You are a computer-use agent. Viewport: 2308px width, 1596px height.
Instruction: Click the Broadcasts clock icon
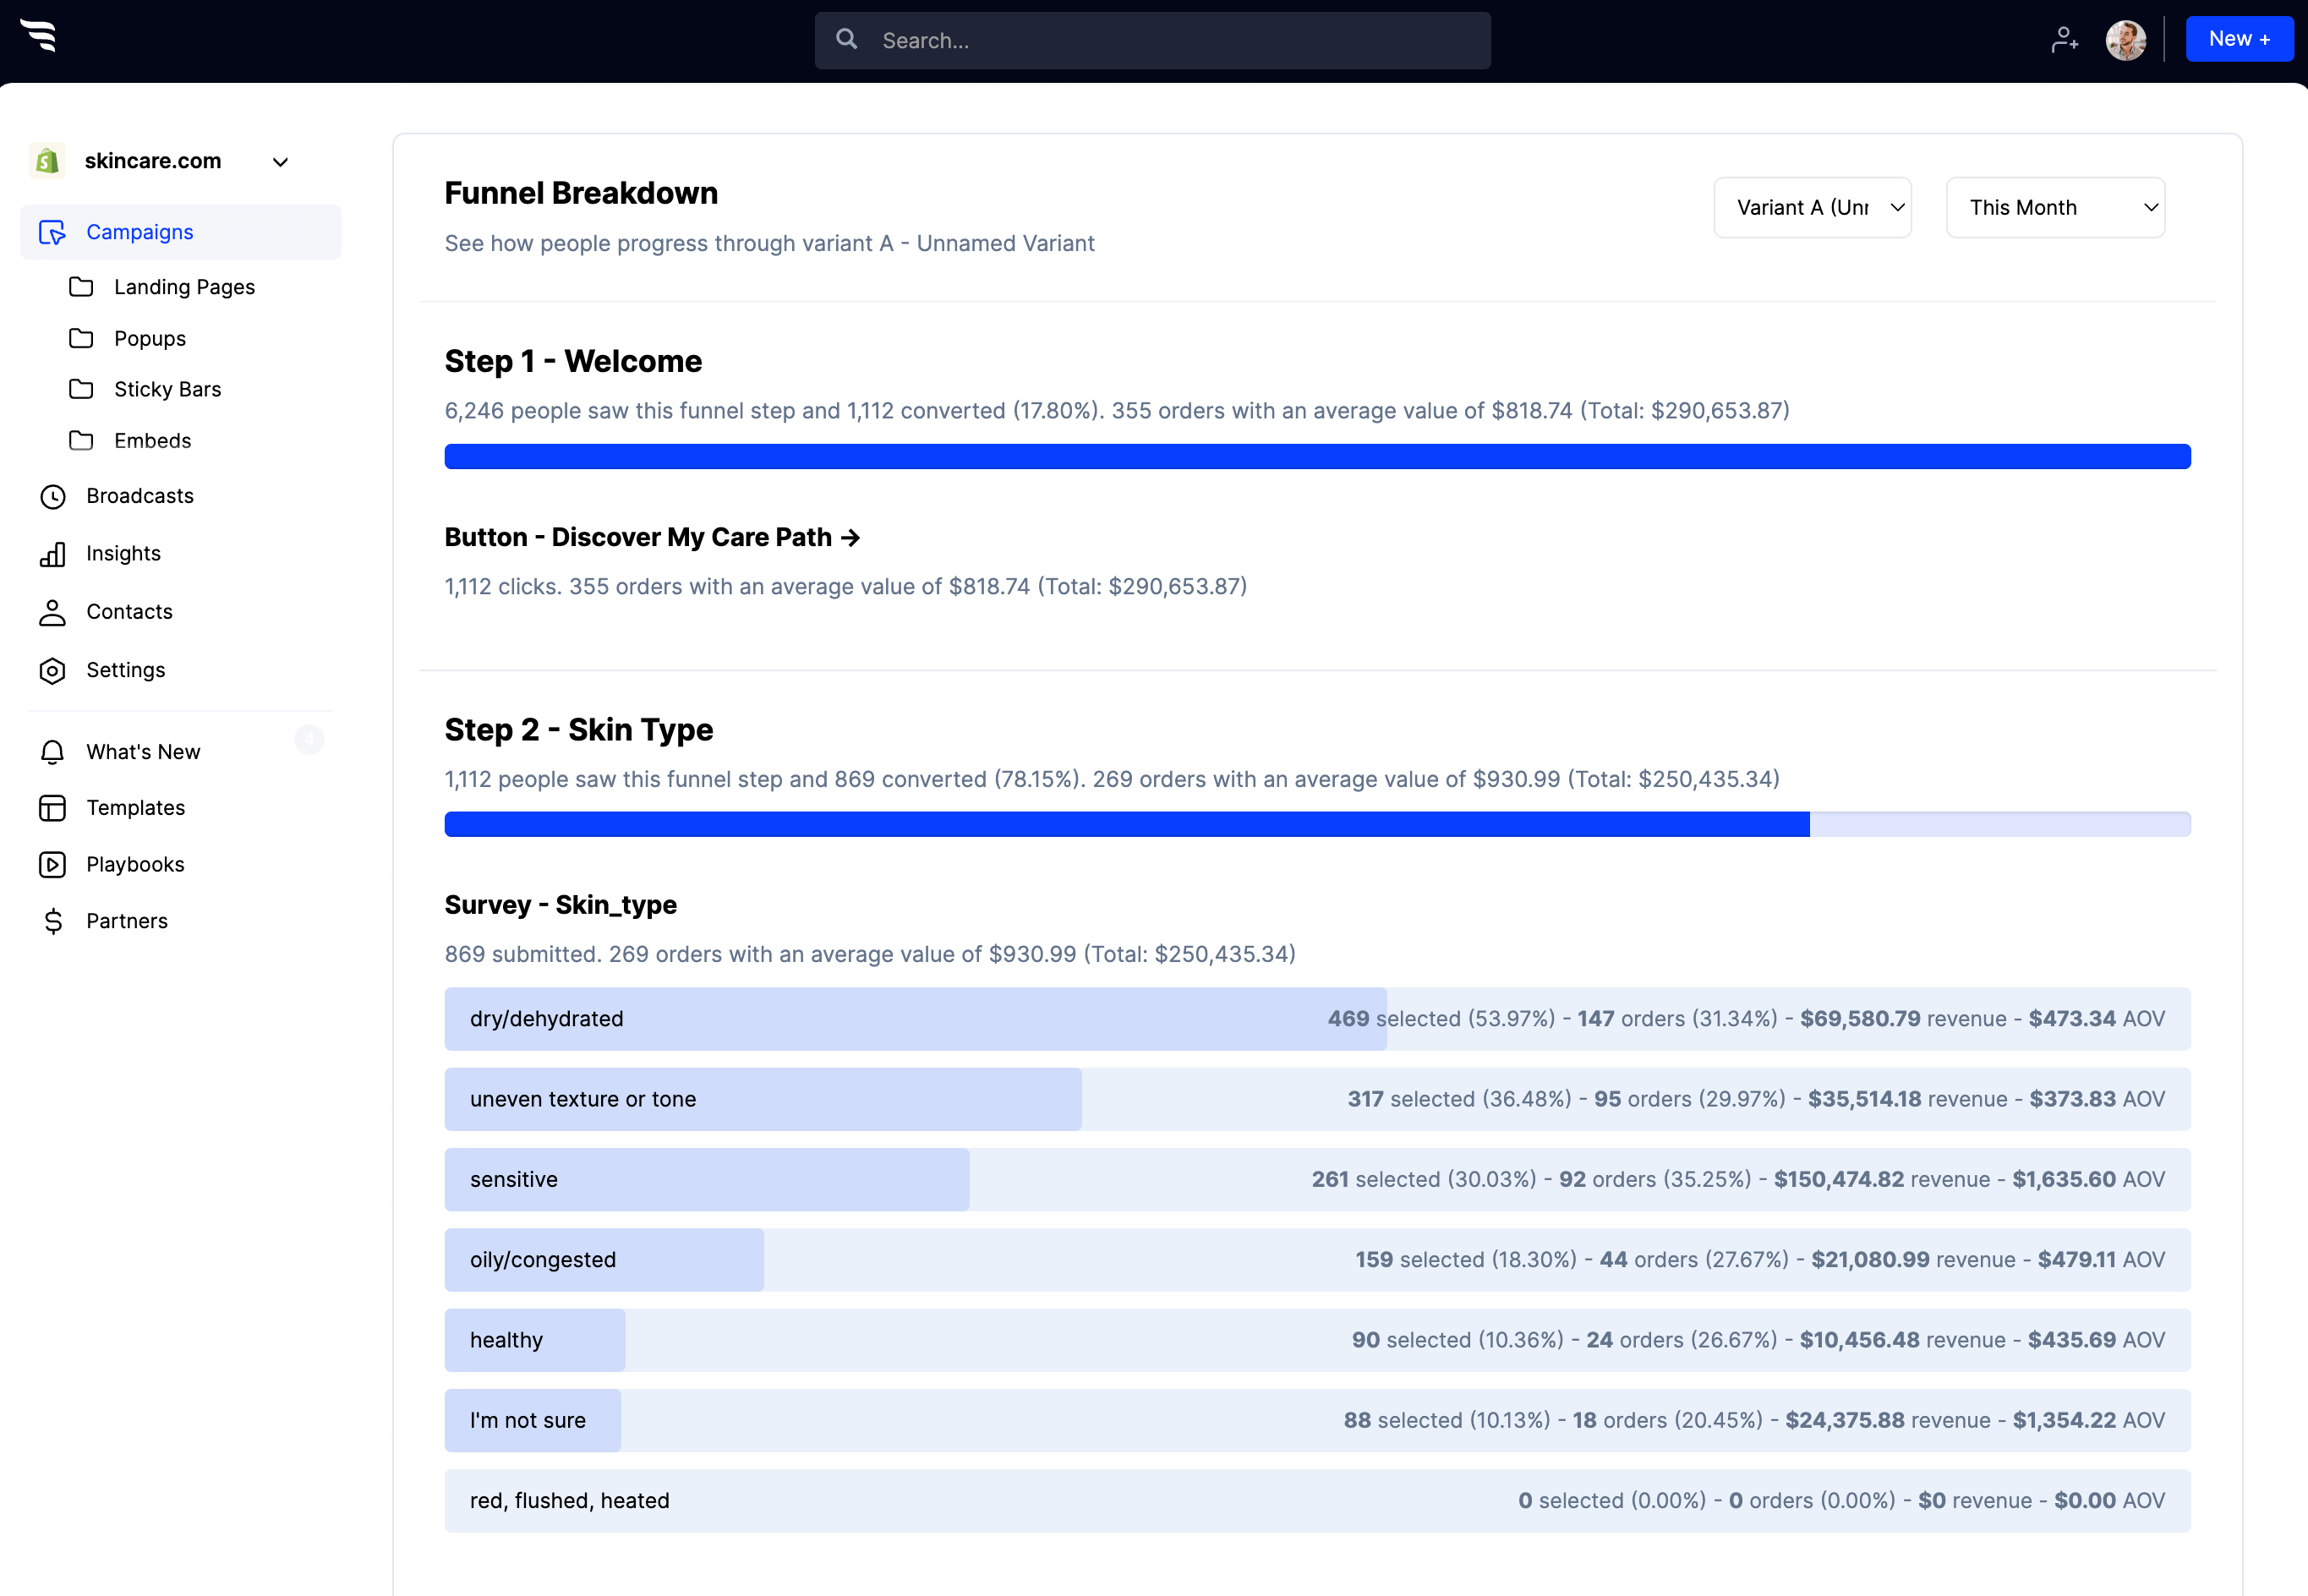(x=52, y=497)
